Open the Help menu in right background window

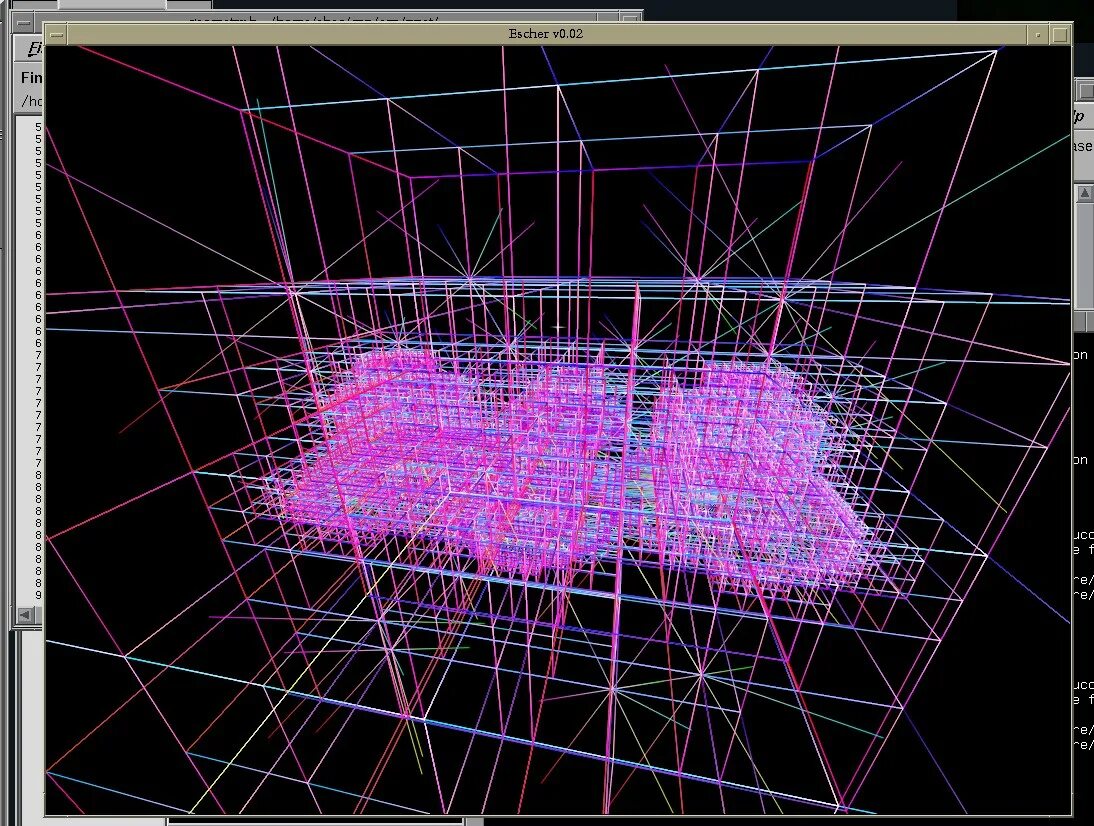coord(1078,117)
